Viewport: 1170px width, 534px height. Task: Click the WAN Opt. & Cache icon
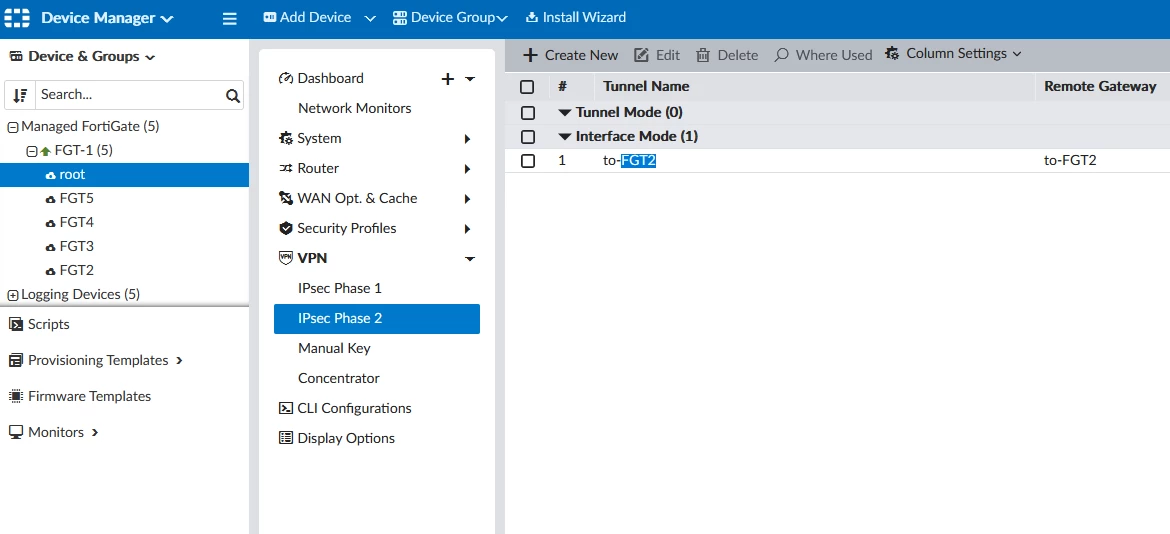point(286,198)
